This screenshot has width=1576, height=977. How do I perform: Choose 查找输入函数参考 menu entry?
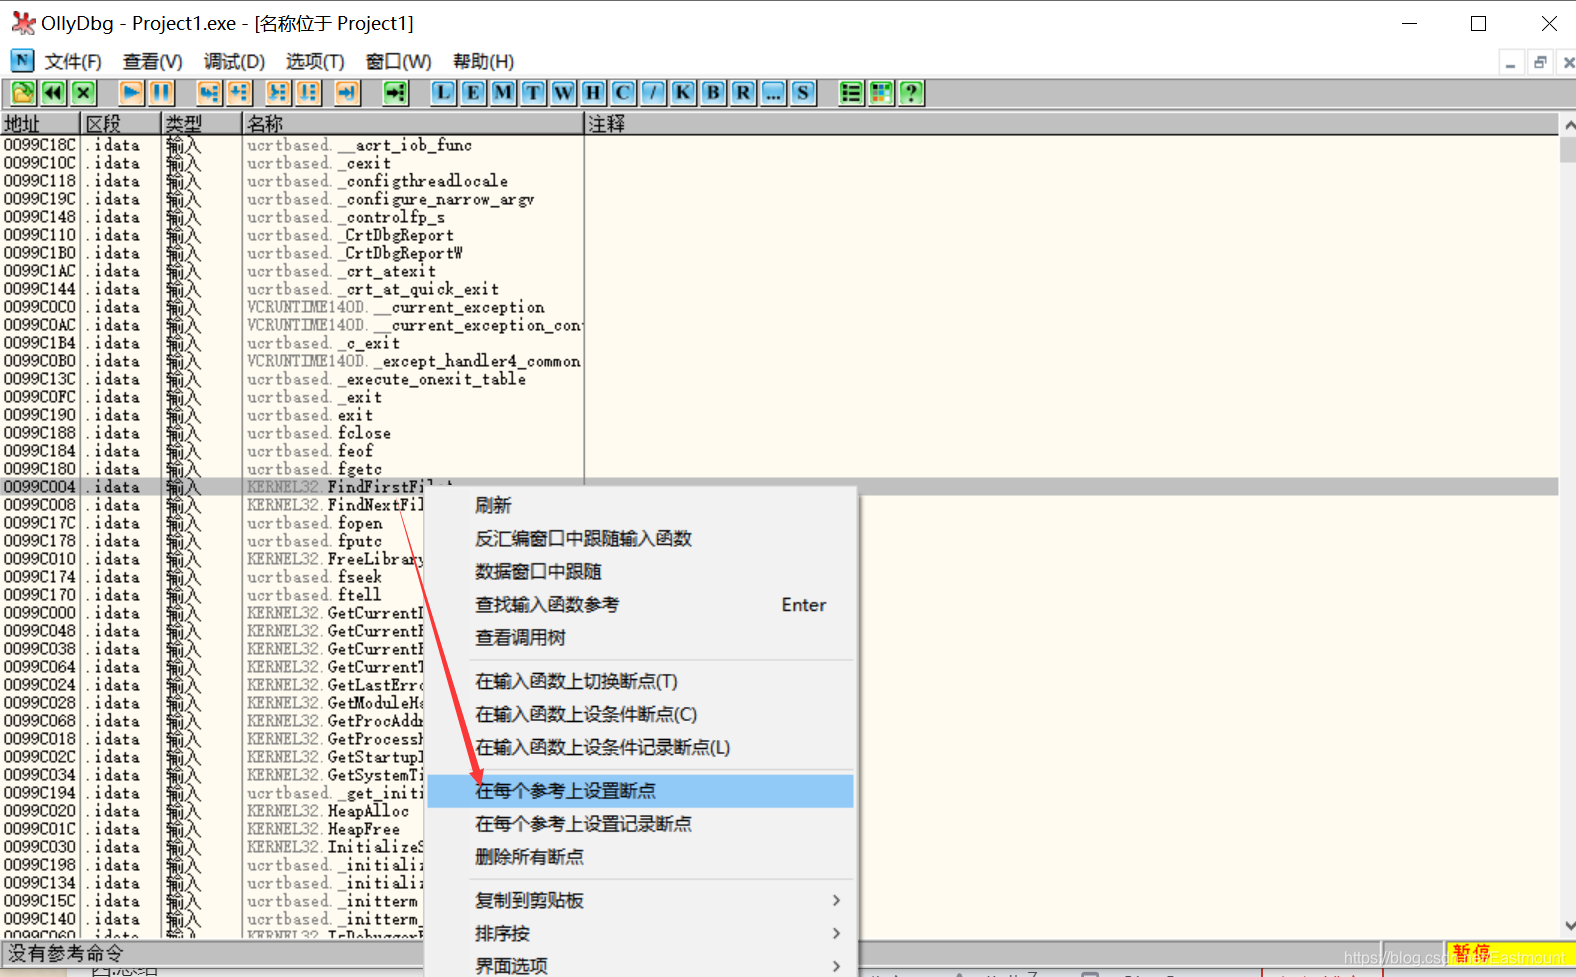point(640,604)
